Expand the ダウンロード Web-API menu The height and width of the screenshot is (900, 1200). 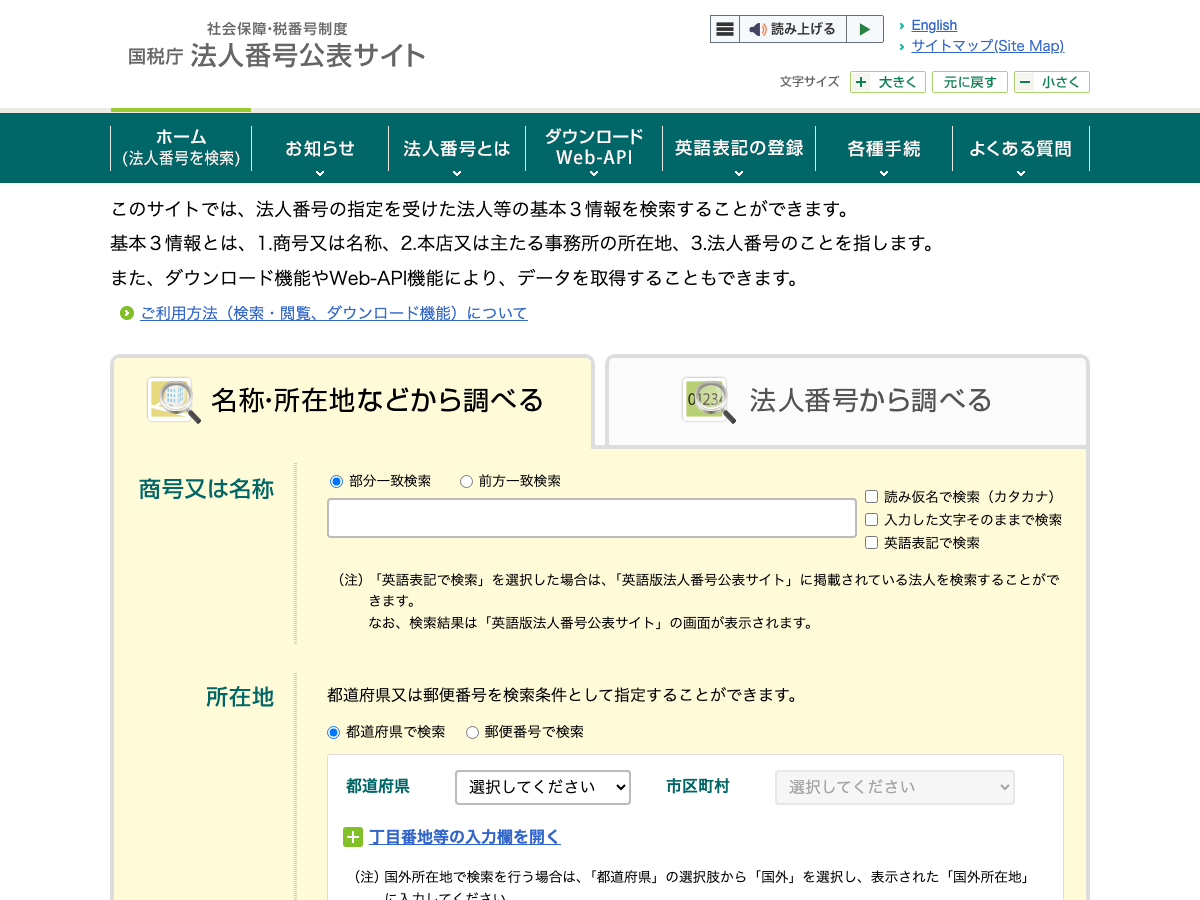(x=594, y=149)
